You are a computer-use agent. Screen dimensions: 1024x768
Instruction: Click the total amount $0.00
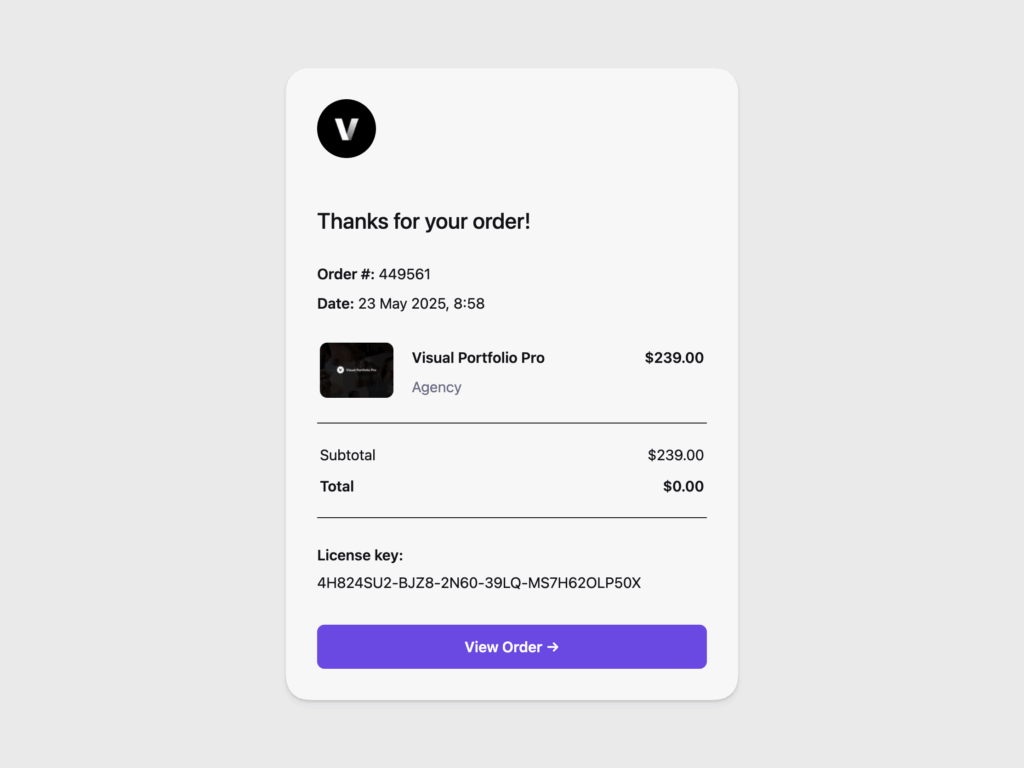(683, 487)
